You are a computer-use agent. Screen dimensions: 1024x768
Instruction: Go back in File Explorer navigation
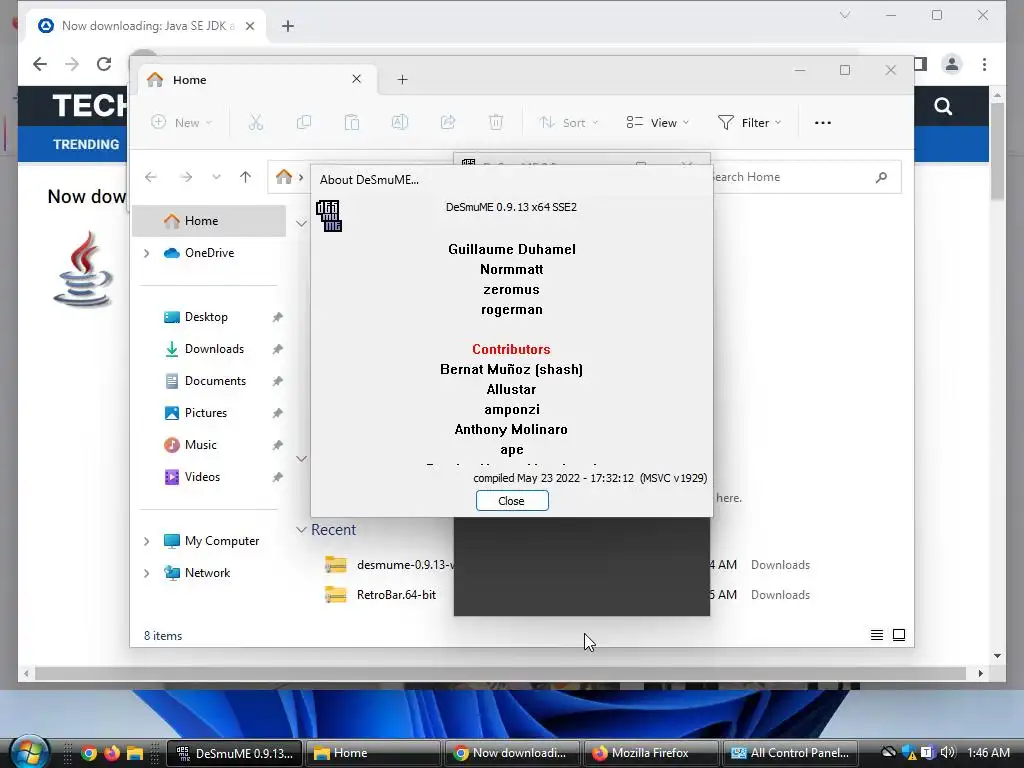pyautogui.click(x=151, y=177)
